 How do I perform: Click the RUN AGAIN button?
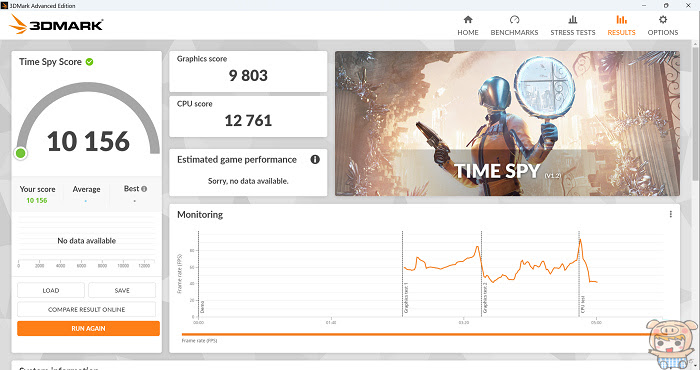tap(88, 328)
